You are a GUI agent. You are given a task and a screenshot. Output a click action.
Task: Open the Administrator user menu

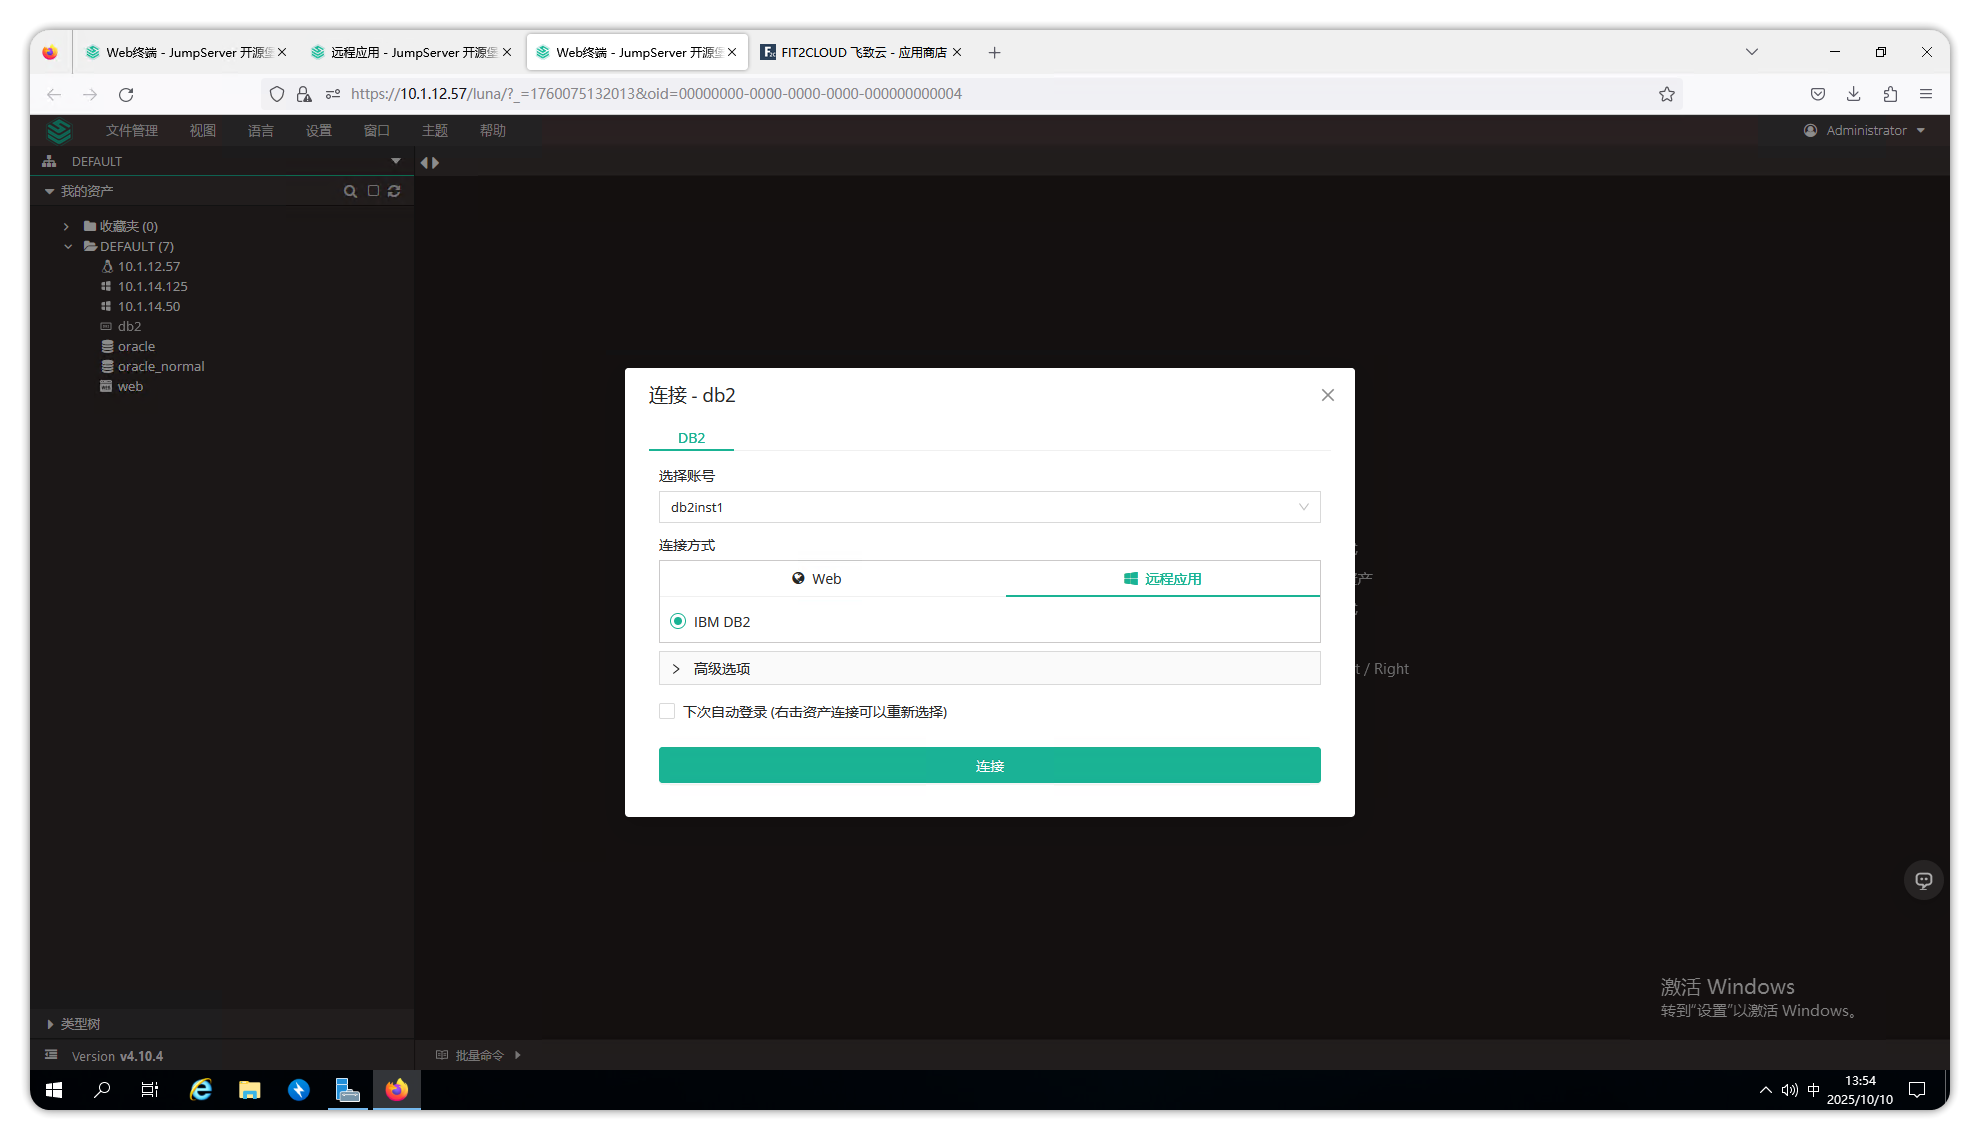click(1865, 131)
